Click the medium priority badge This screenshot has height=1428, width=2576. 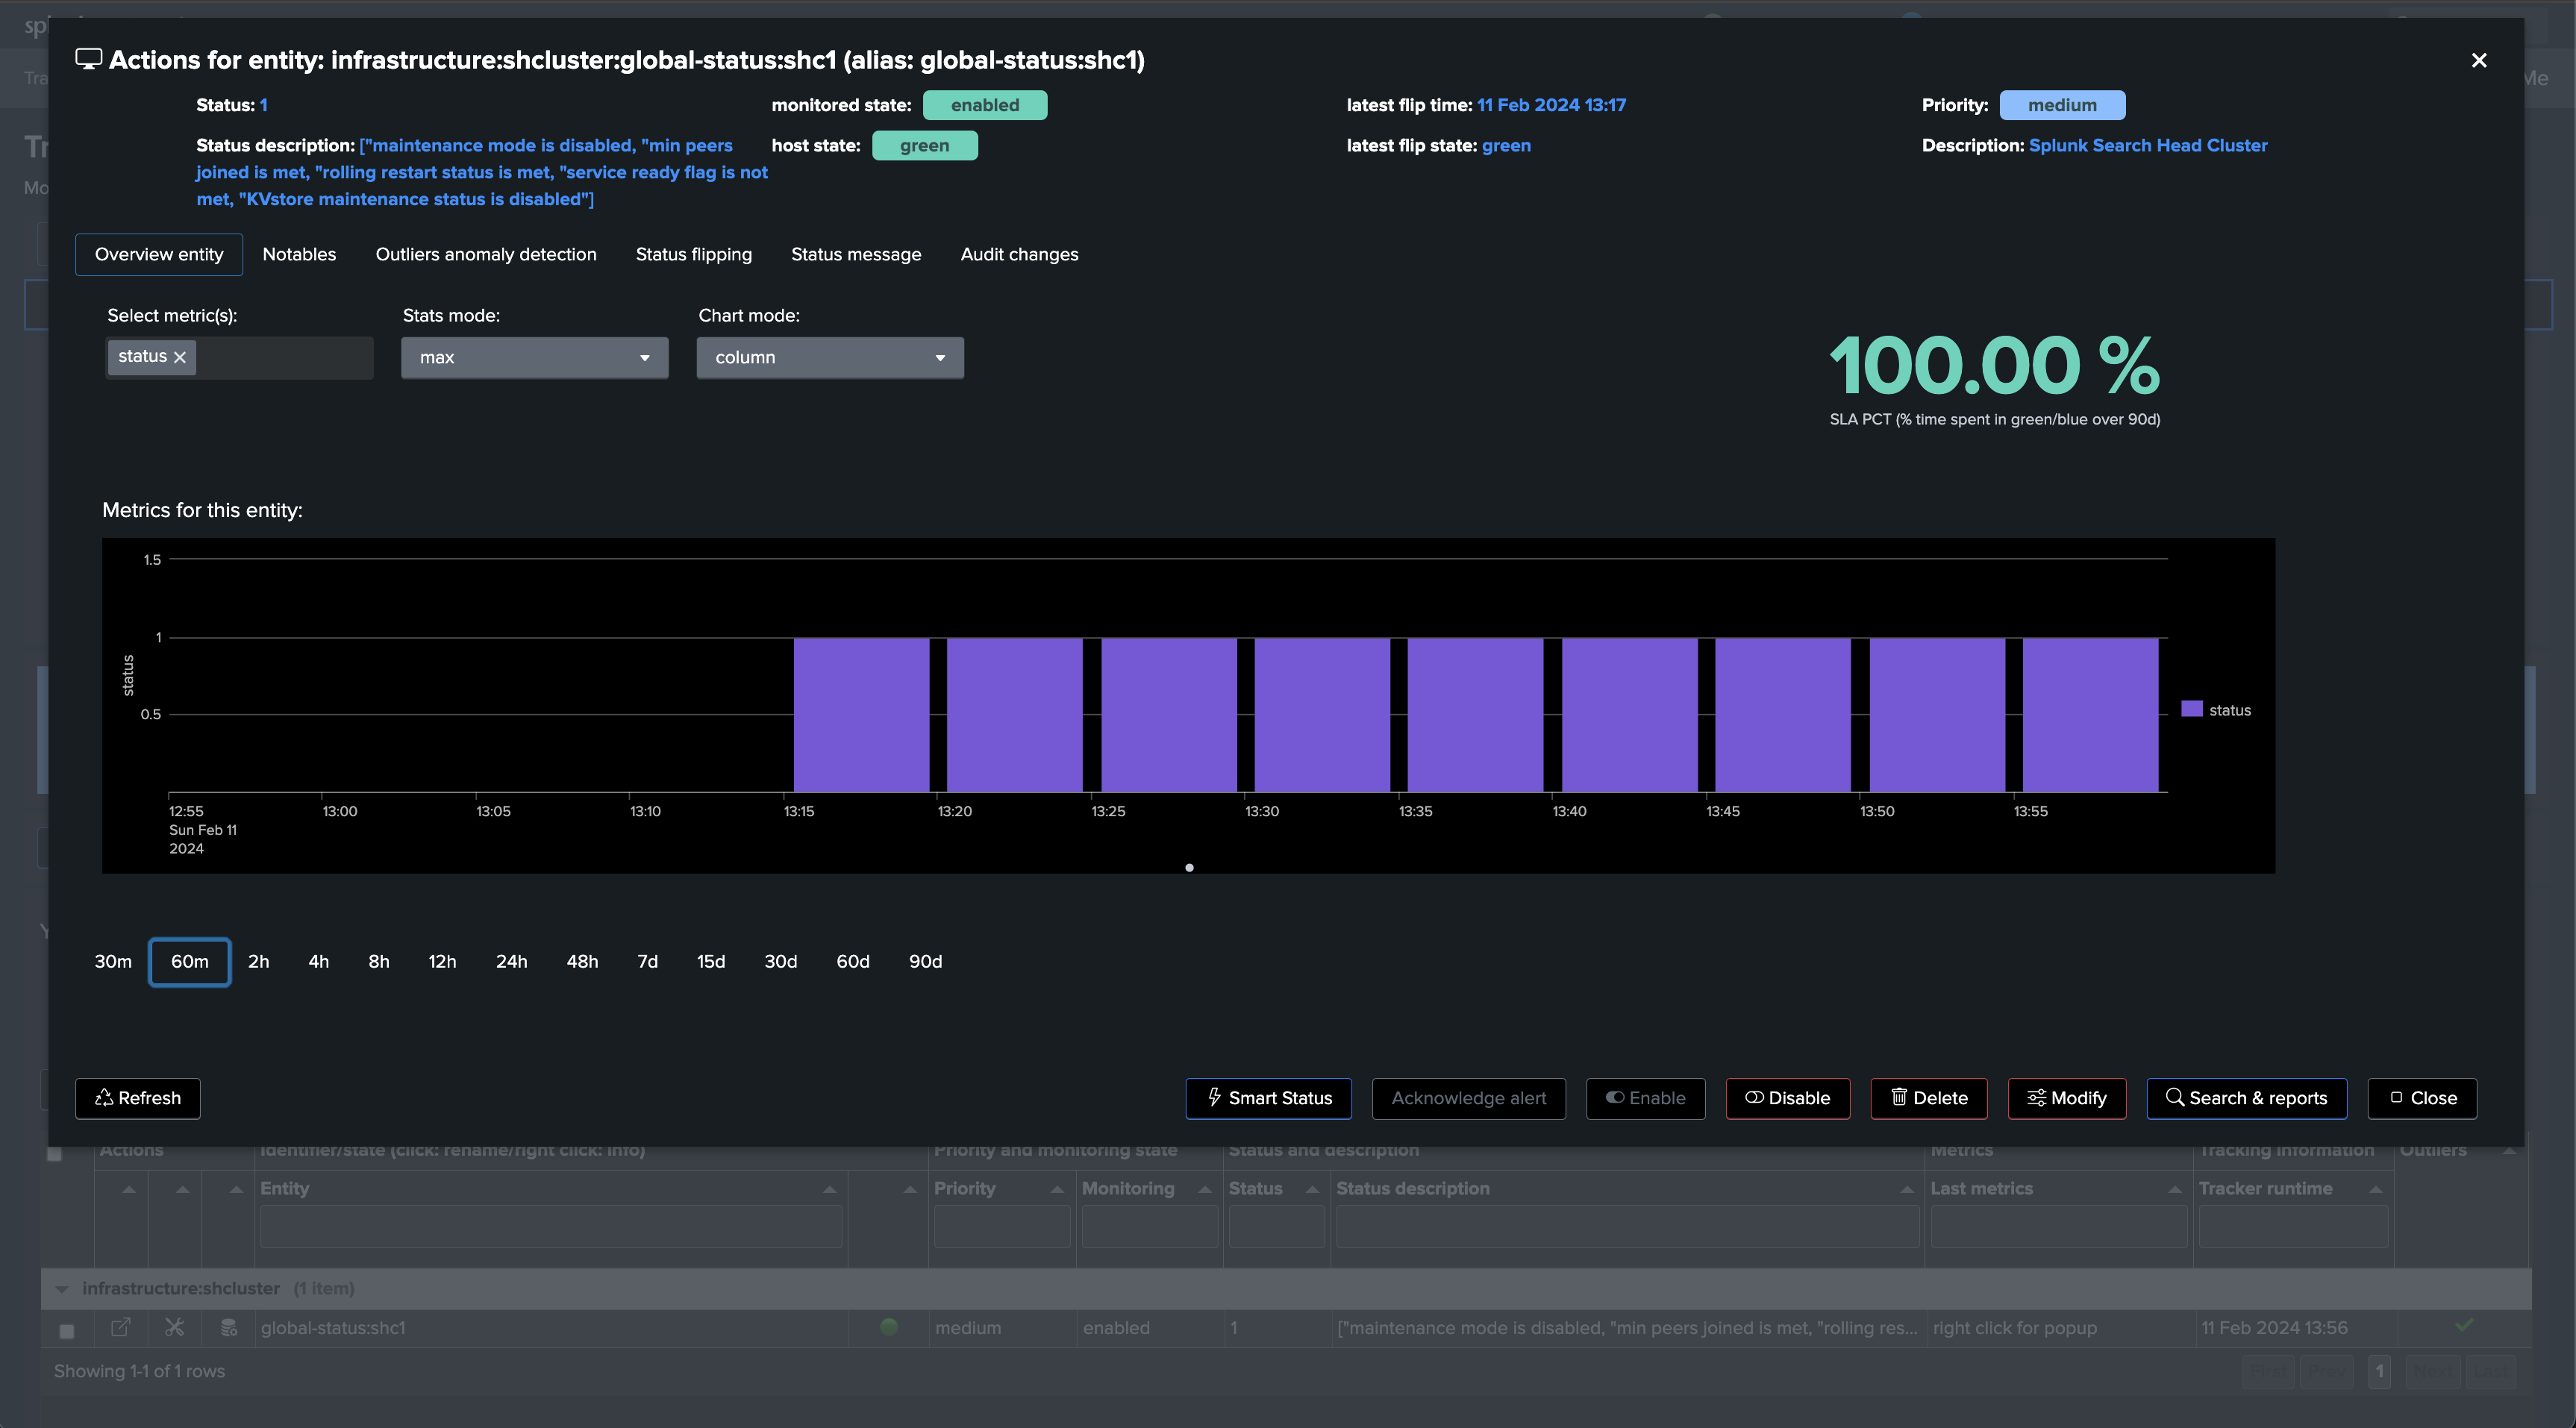click(x=2062, y=105)
